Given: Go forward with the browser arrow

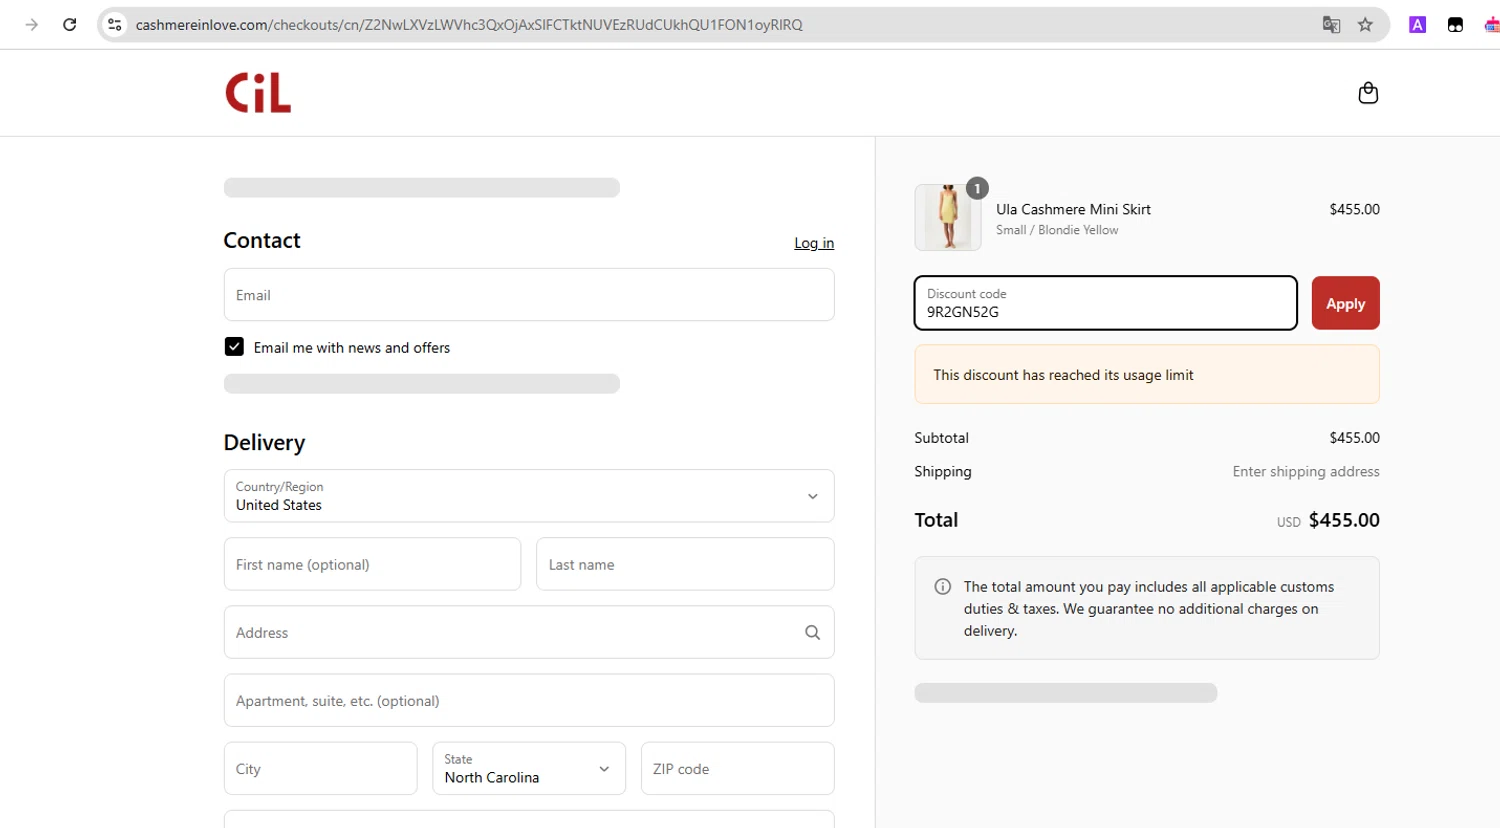Looking at the screenshot, I should [32, 25].
